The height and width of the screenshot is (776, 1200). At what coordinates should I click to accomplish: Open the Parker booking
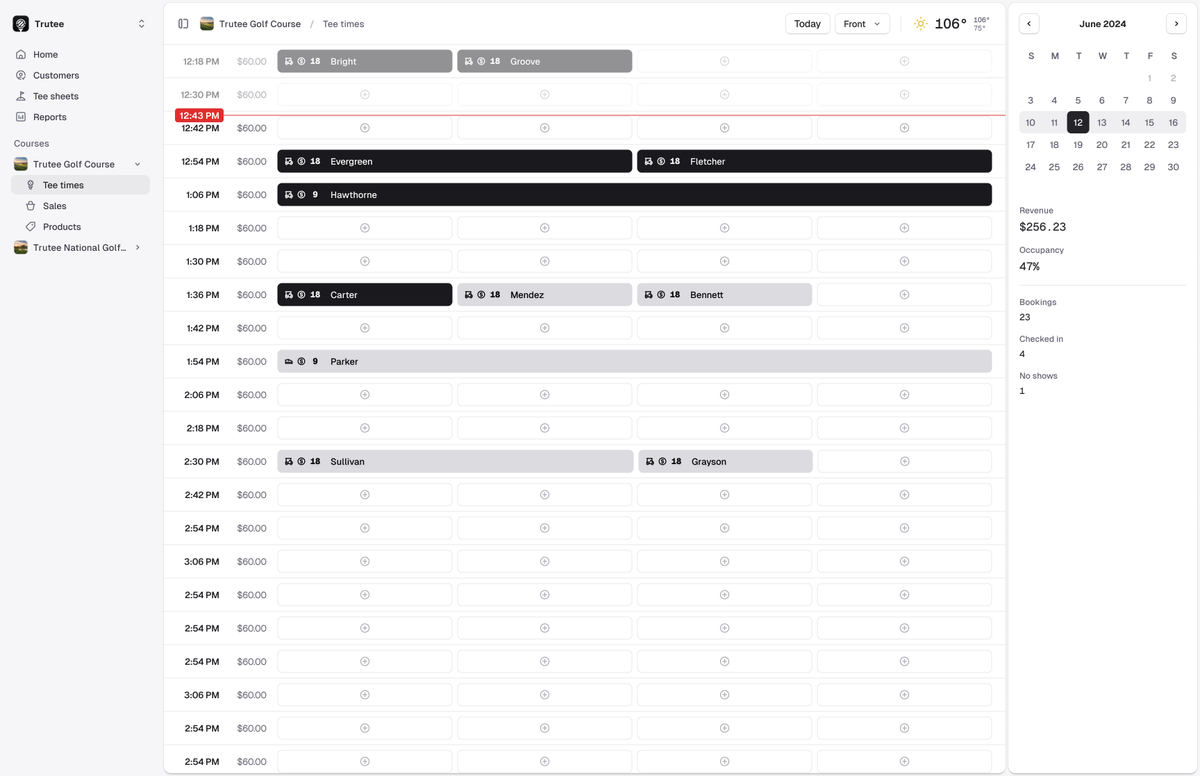(x=635, y=362)
